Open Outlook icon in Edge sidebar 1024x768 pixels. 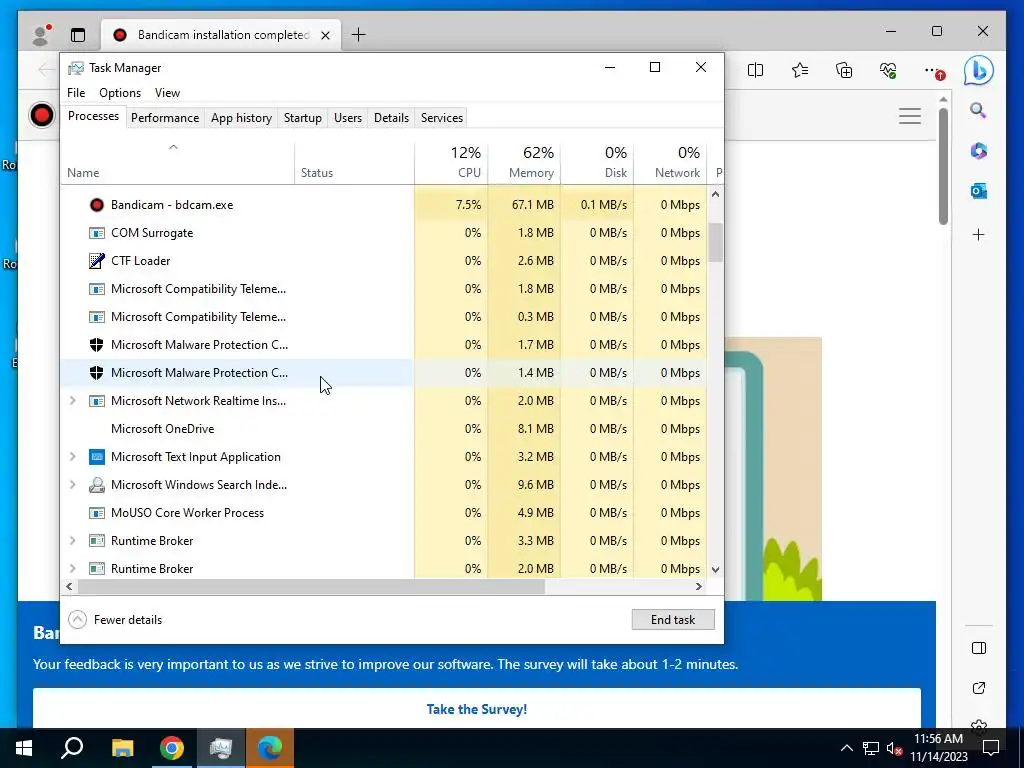(x=978, y=191)
